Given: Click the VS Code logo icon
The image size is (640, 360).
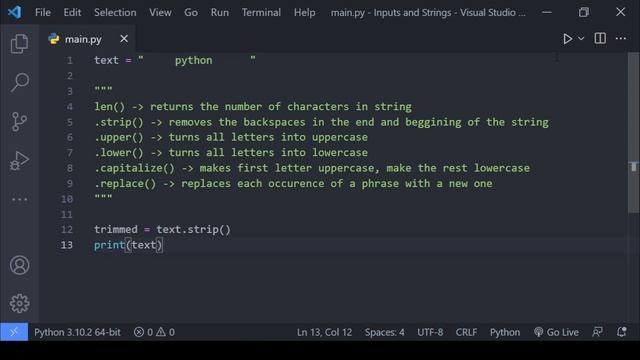Looking at the screenshot, I should pos(14,12).
